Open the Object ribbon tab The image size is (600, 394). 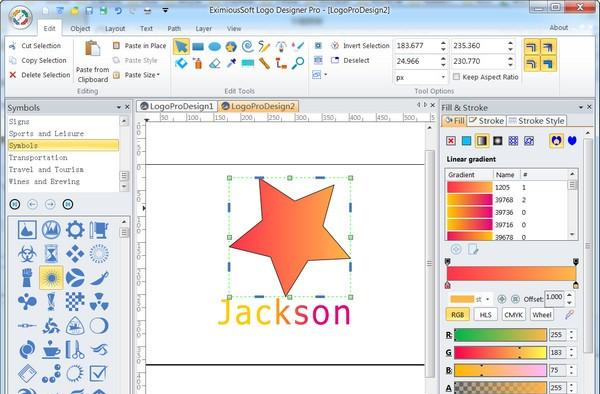coord(80,28)
